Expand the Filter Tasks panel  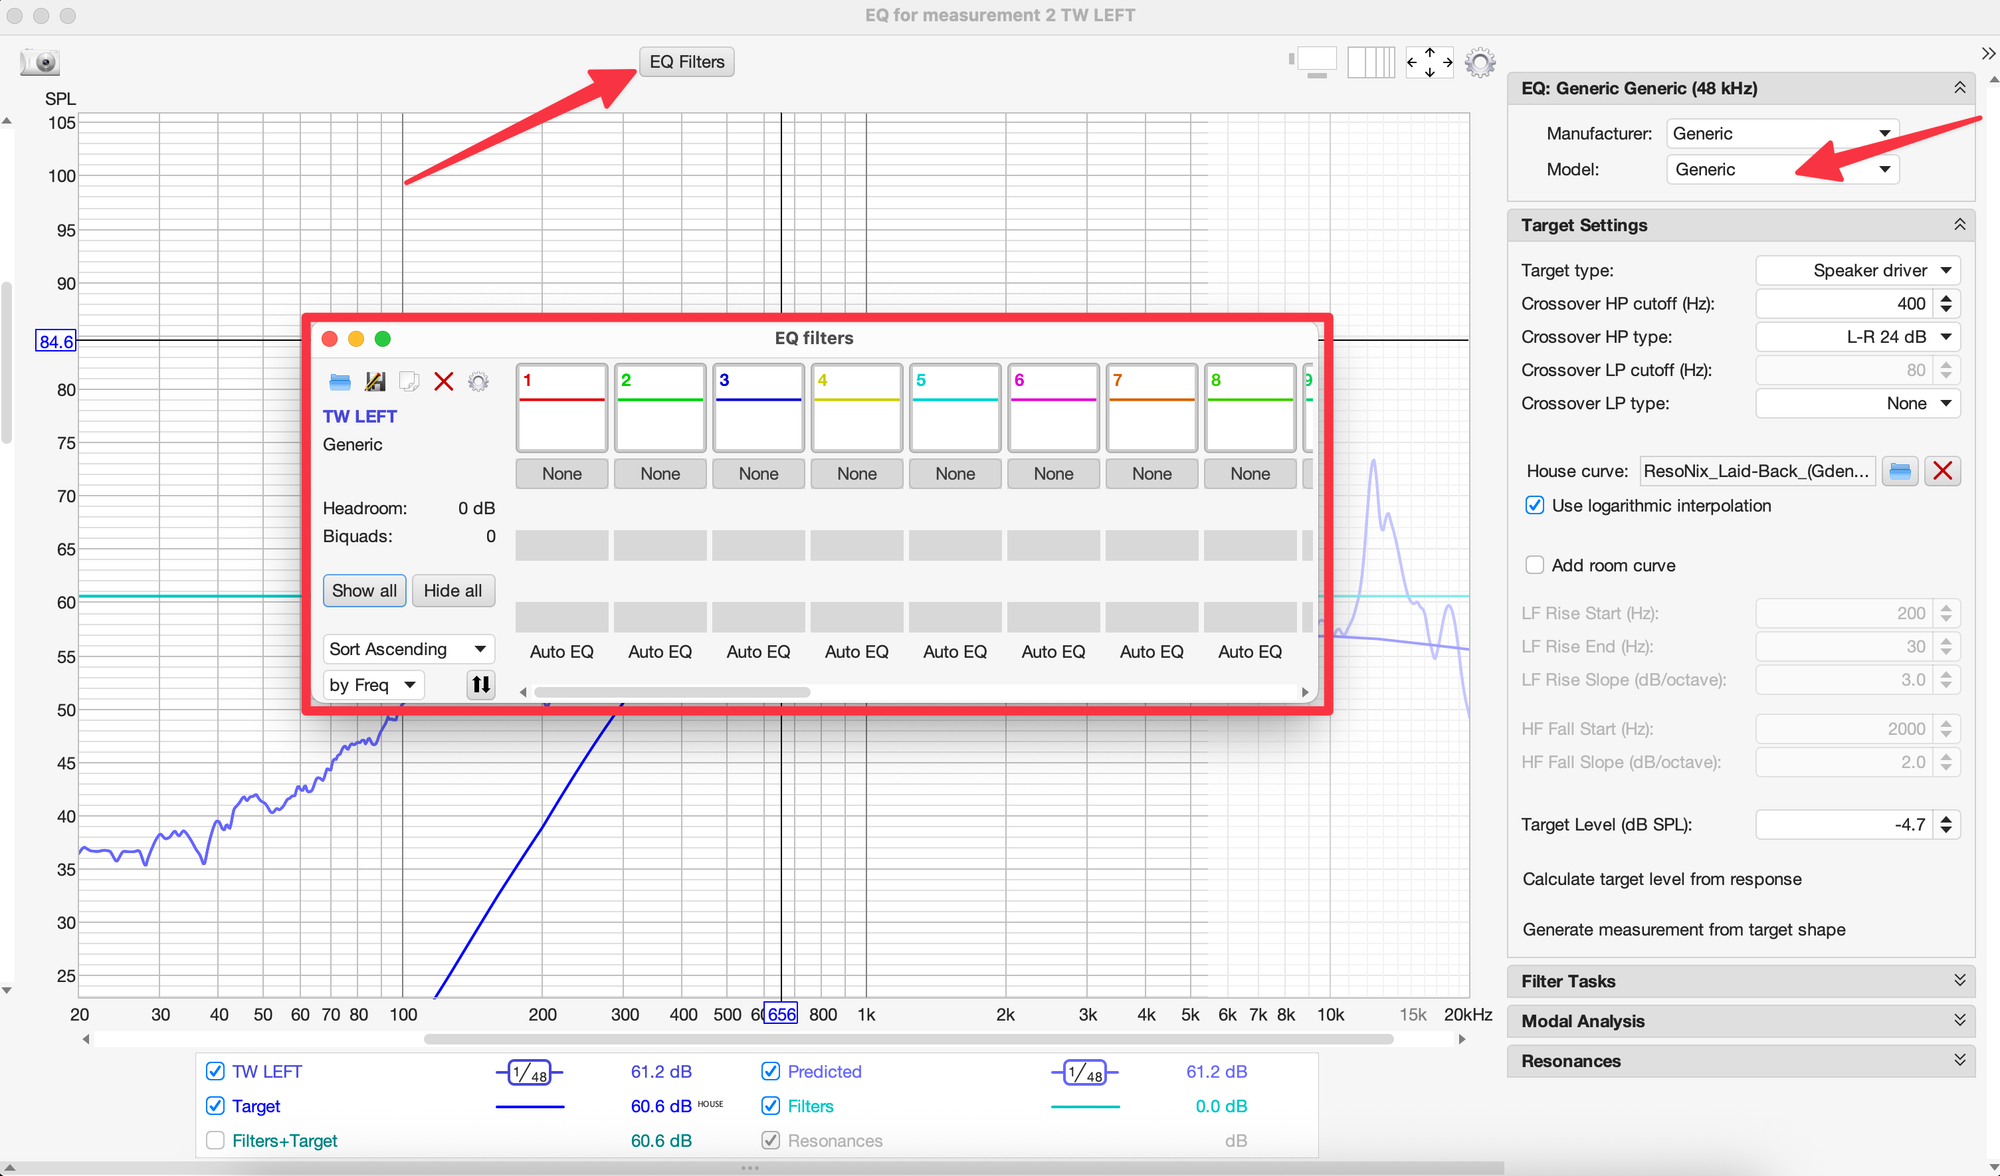pyautogui.click(x=1740, y=981)
